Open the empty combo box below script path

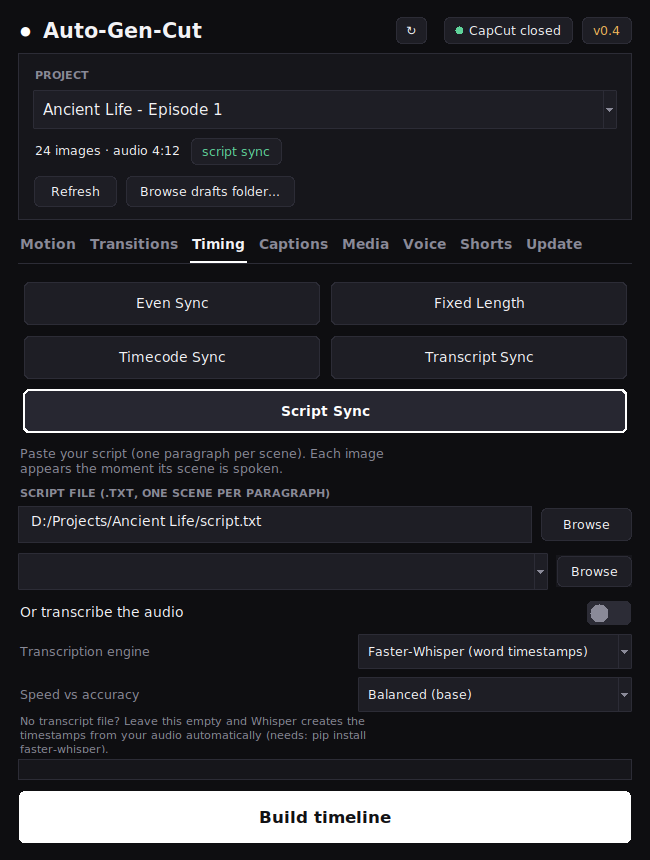tap(283, 572)
